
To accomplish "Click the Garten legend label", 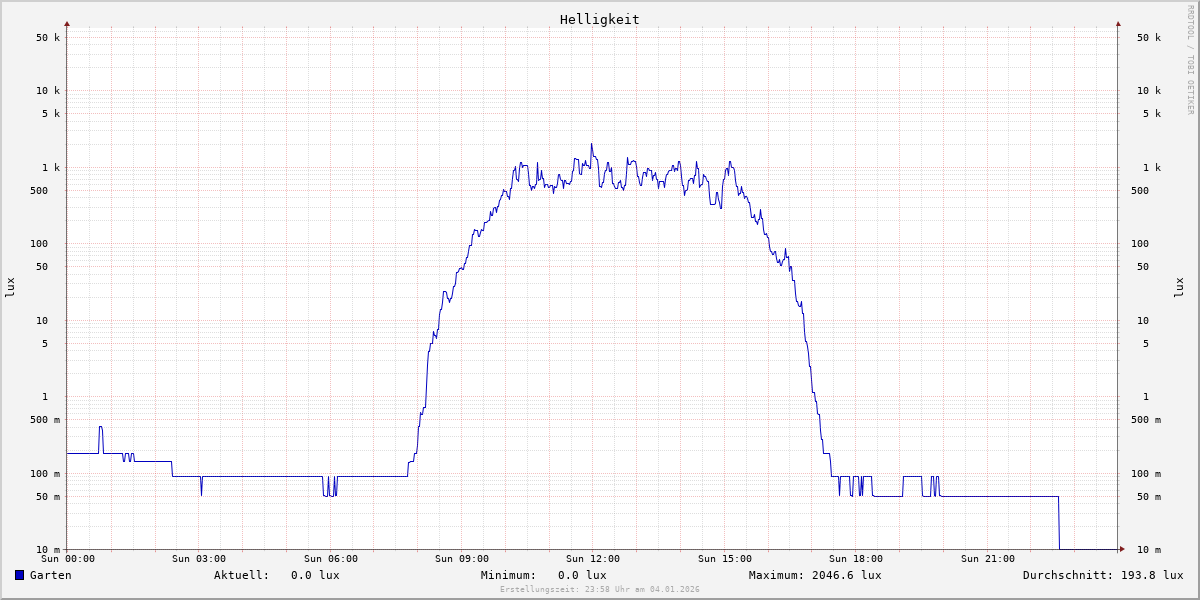I will (x=50, y=575).
